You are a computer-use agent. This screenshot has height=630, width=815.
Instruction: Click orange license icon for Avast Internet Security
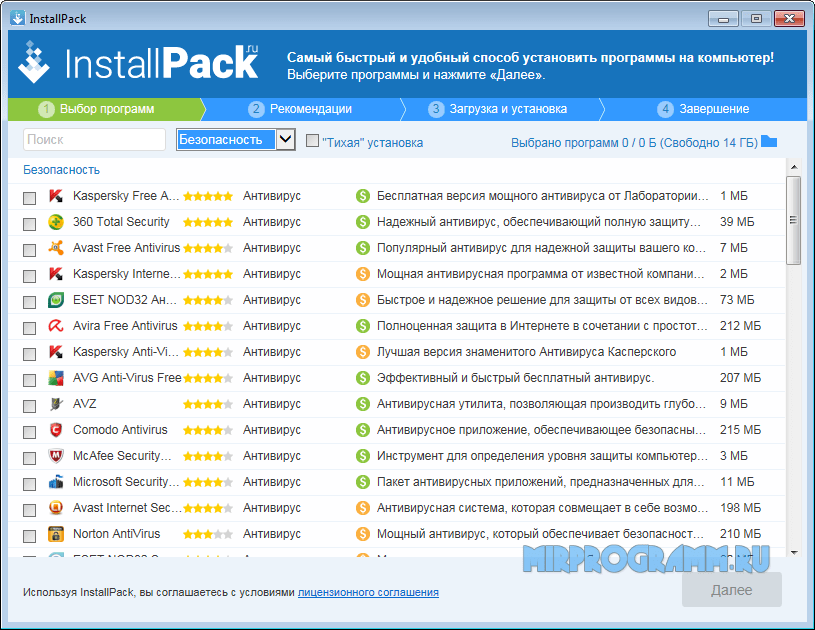363,508
